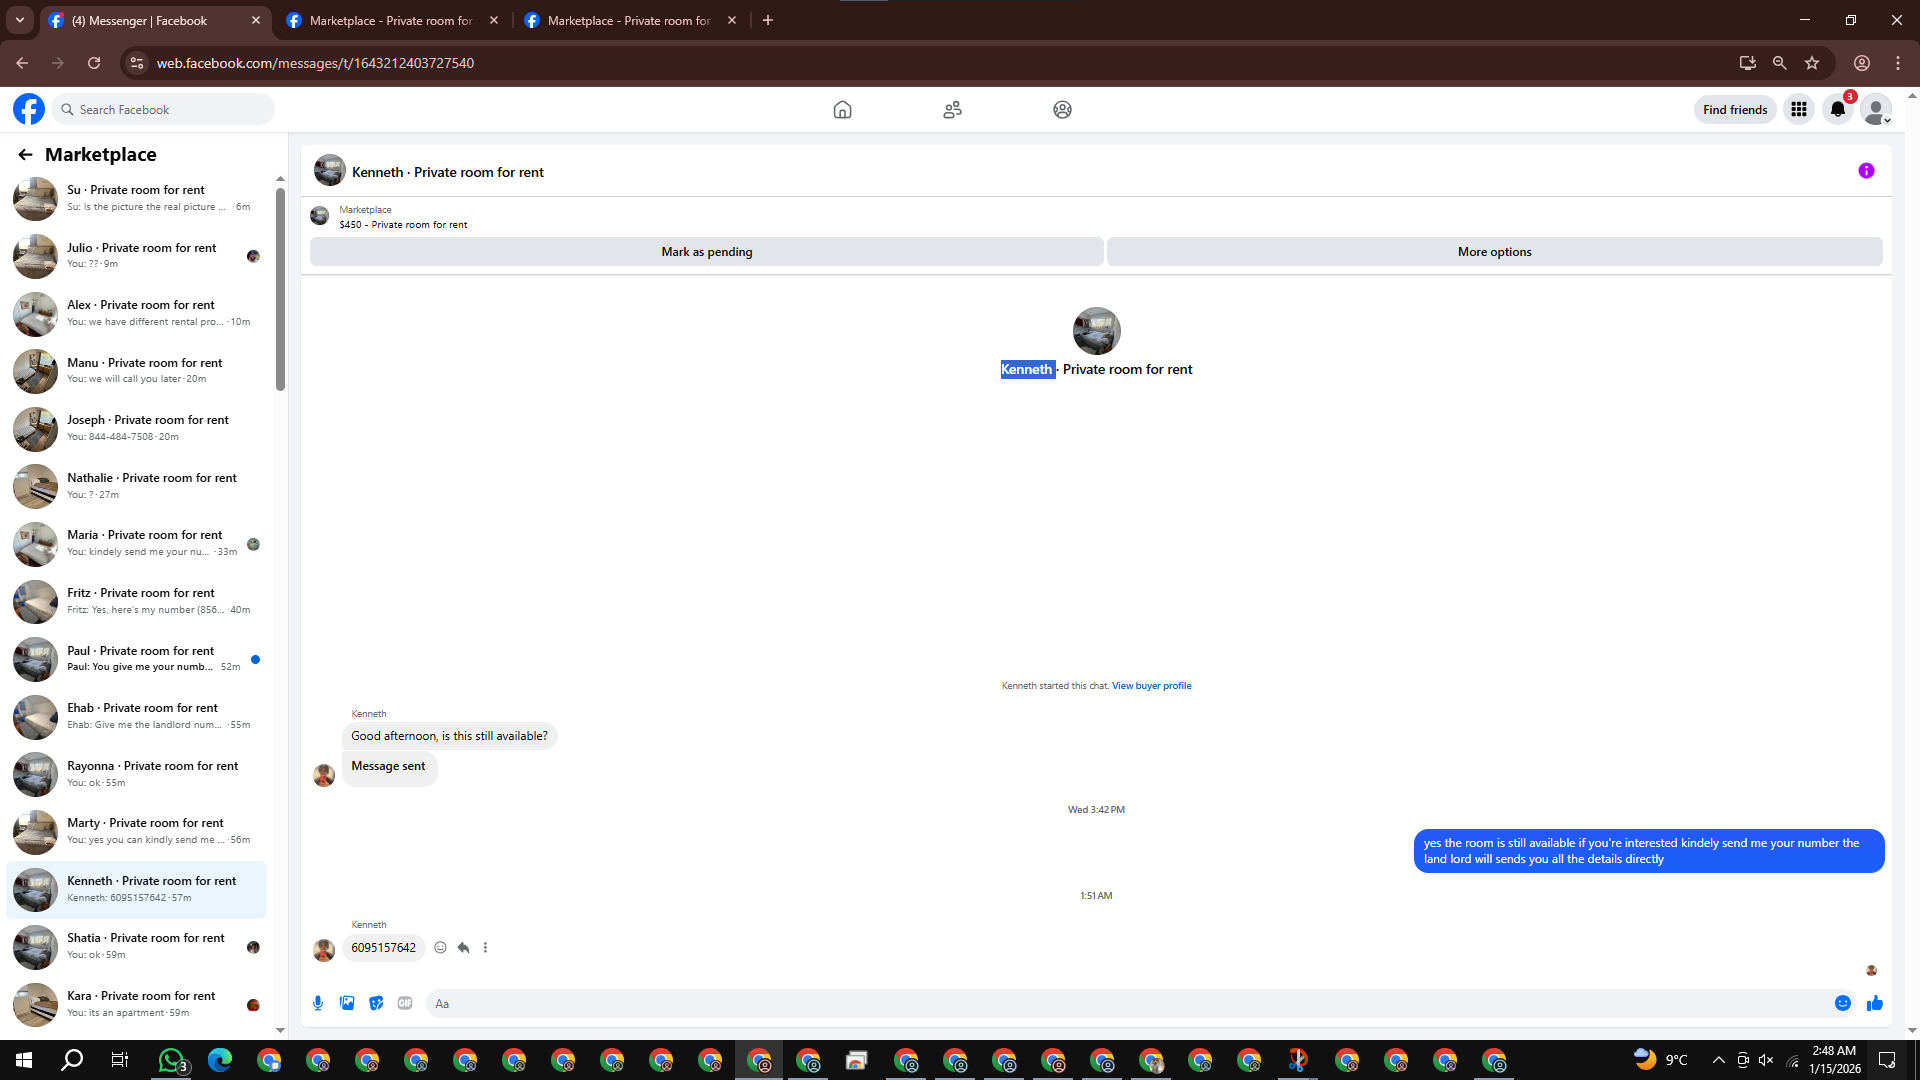Open Paul's Private room conversation
Screen dimensions: 1920x1080
(x=140, y=659)
